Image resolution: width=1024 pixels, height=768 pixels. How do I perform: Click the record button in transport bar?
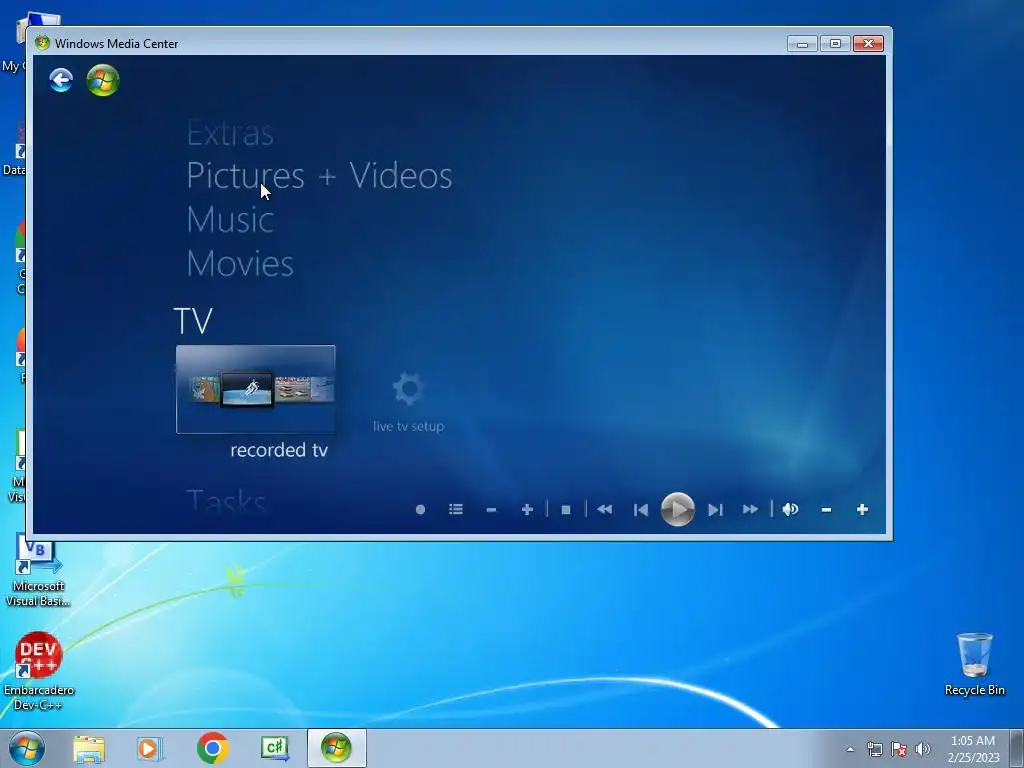pos(421,509)
